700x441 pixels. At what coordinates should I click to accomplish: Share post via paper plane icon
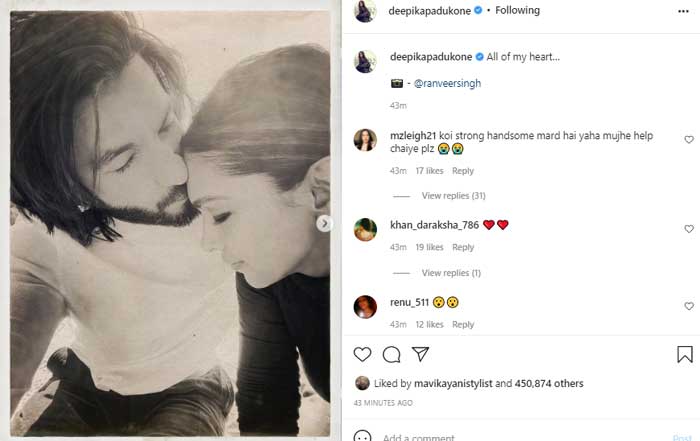[421, 354]
